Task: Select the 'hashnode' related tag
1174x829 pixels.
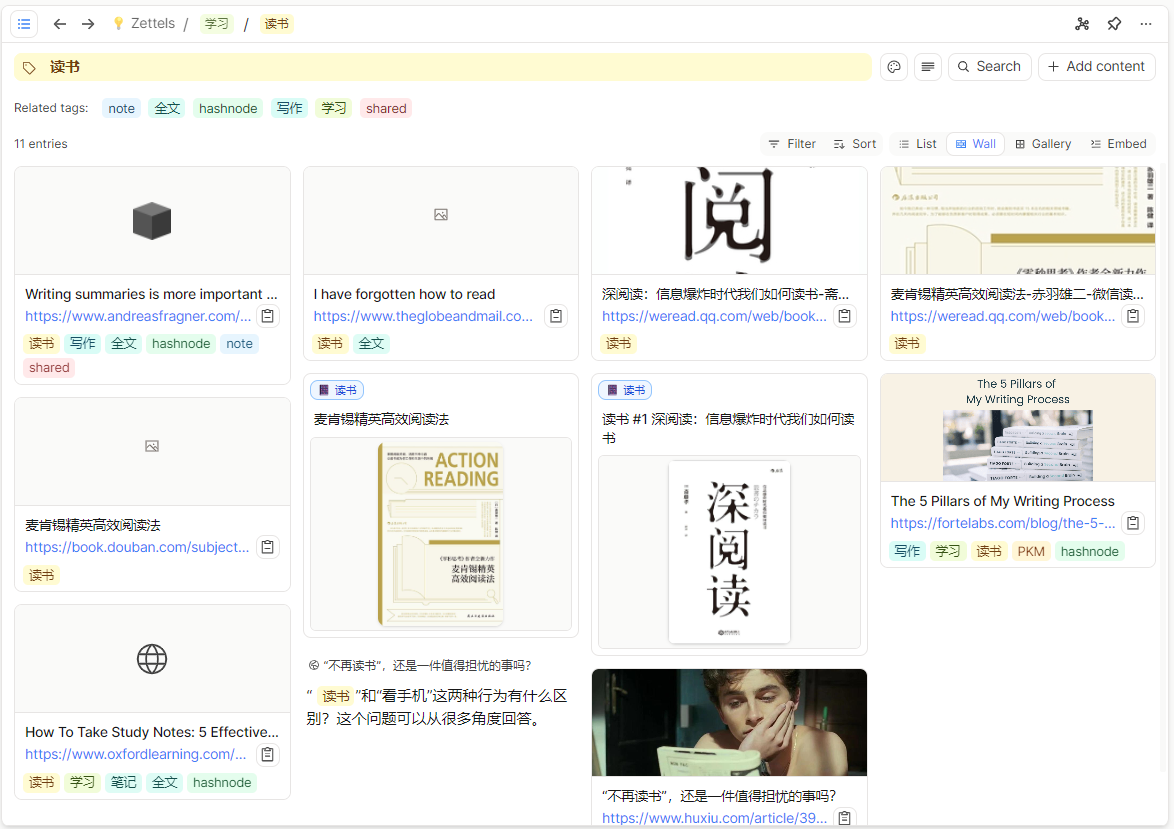Action: (228, 108)
